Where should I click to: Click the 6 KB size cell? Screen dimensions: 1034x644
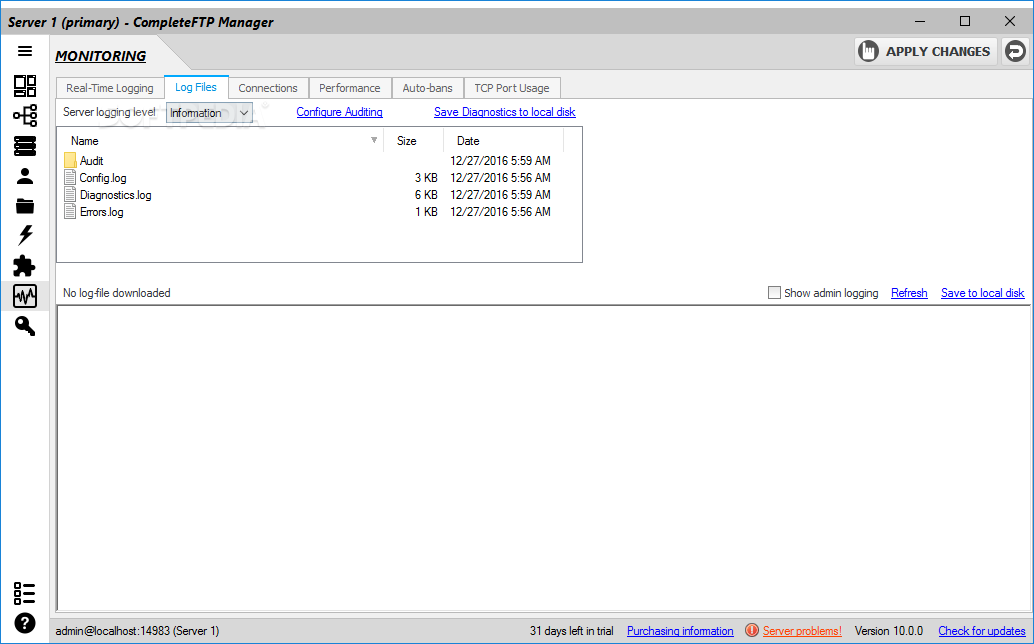[426, 194]
